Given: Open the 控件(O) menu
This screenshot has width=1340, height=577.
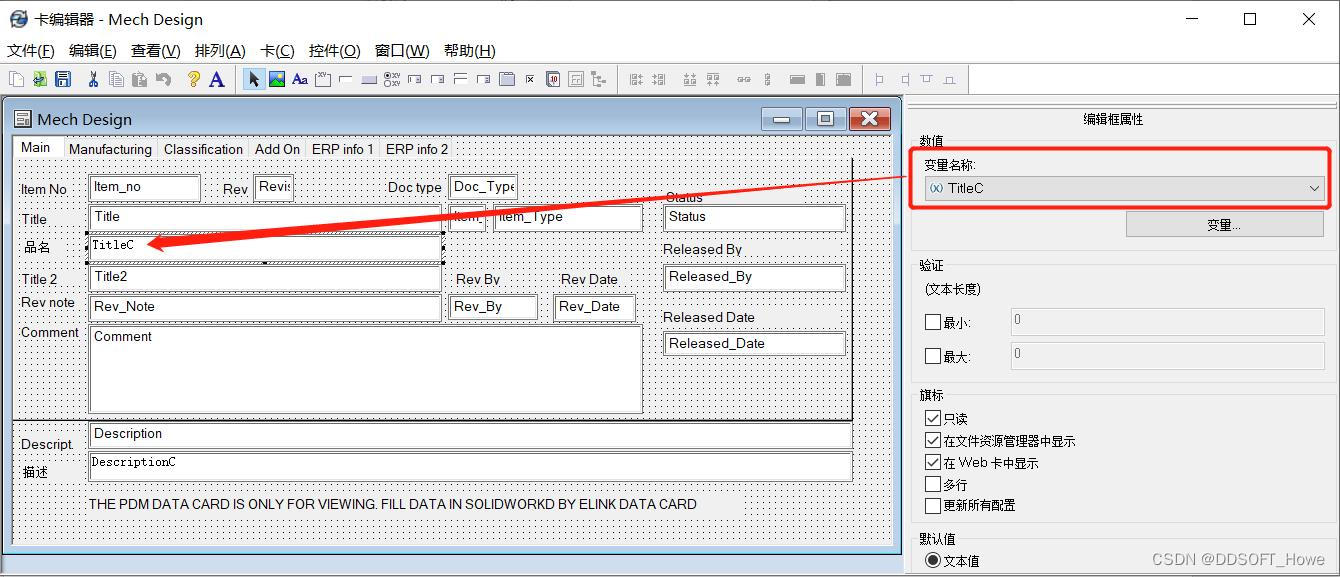Looking at the screenshot, I should pyautogui.click(x=334, y=50).
